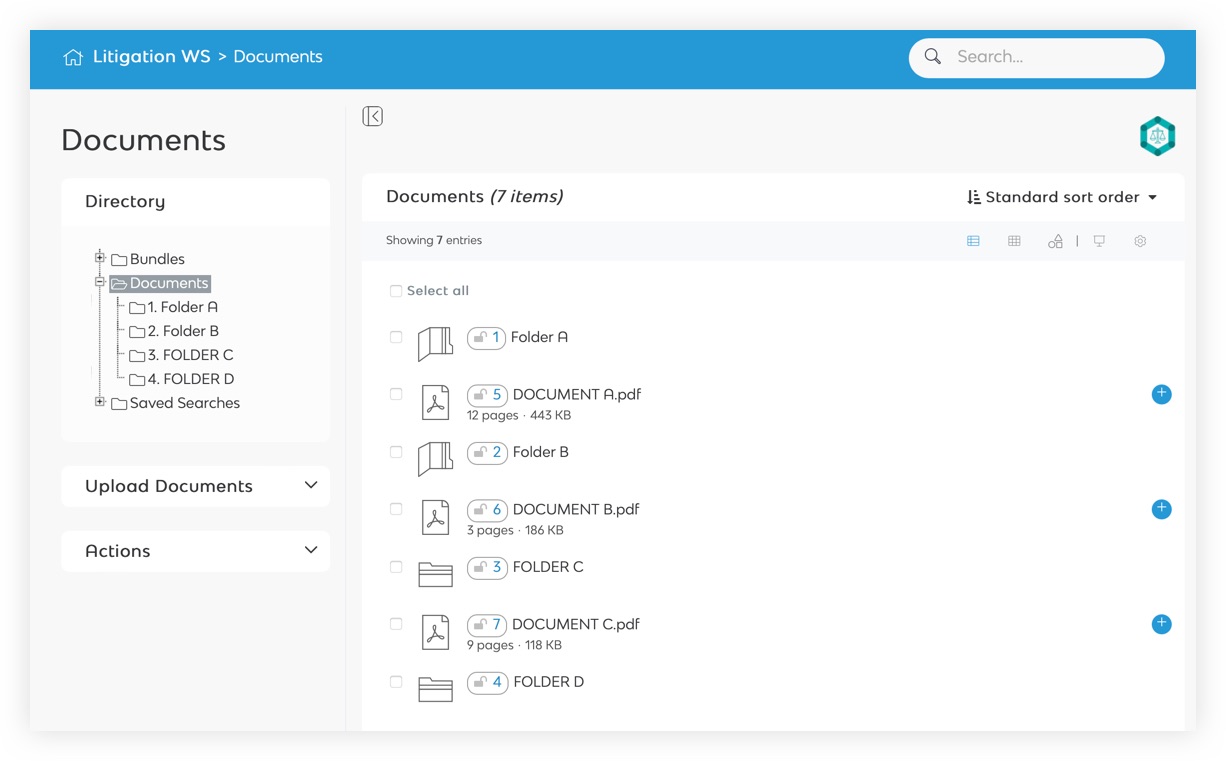The width and height of the screenshot is (1226, 761).
Task: Select the FOLDER C row checkbox
Action: pyautogui.click(x=396, y=567)
